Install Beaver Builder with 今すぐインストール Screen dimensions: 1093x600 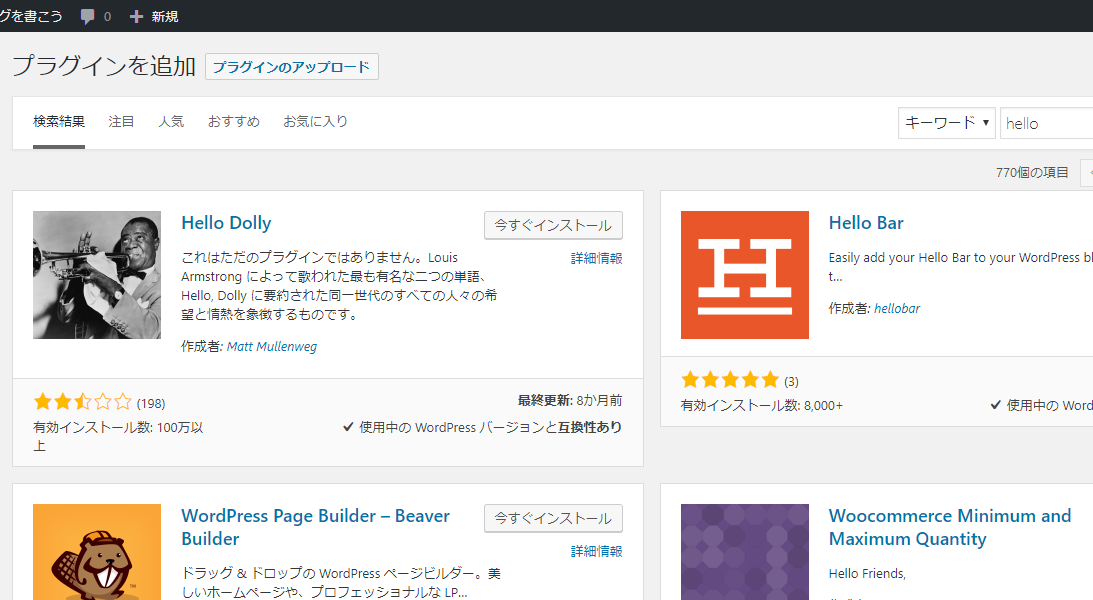[553, 518]
